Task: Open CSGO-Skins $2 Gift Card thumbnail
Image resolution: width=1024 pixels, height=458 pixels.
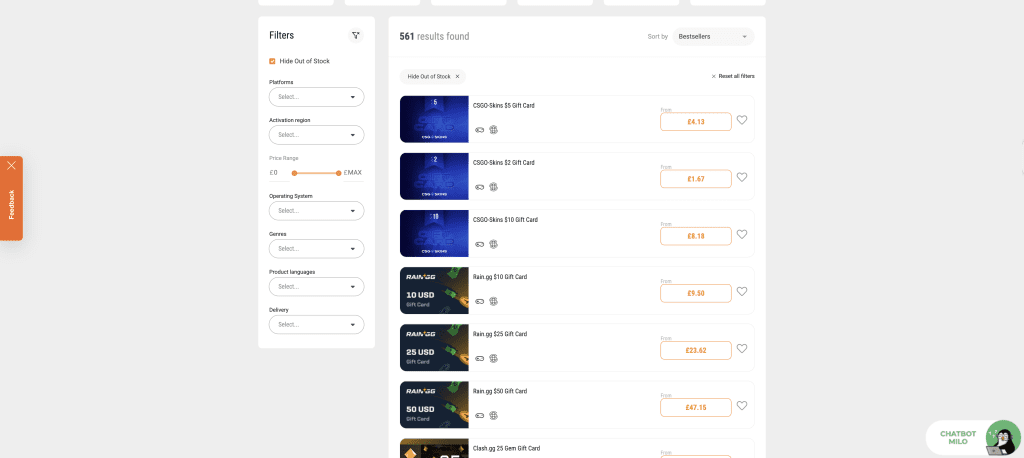Action: pos(434,176)
